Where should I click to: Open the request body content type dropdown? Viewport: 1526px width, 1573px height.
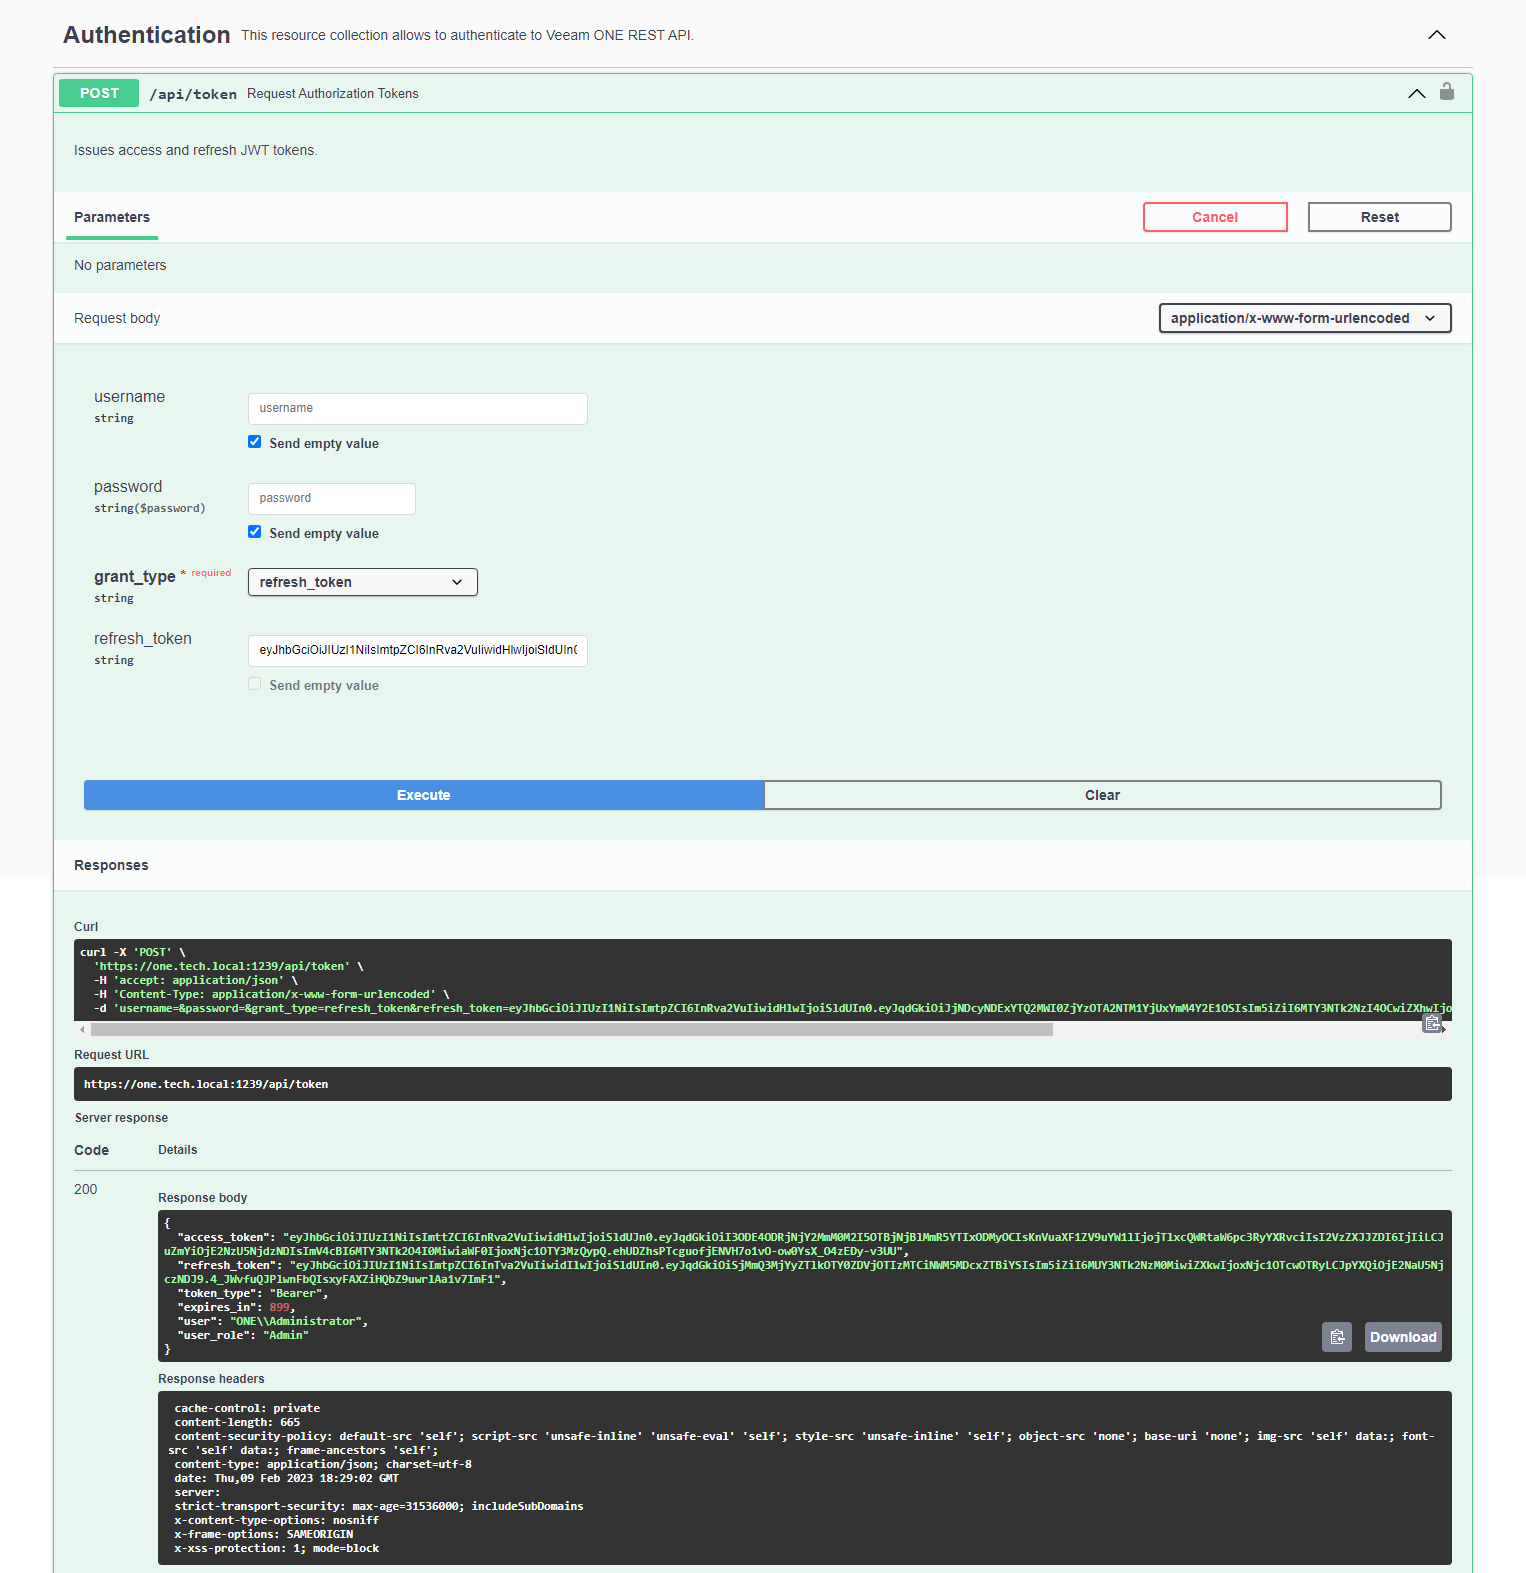coord(1305,318)
